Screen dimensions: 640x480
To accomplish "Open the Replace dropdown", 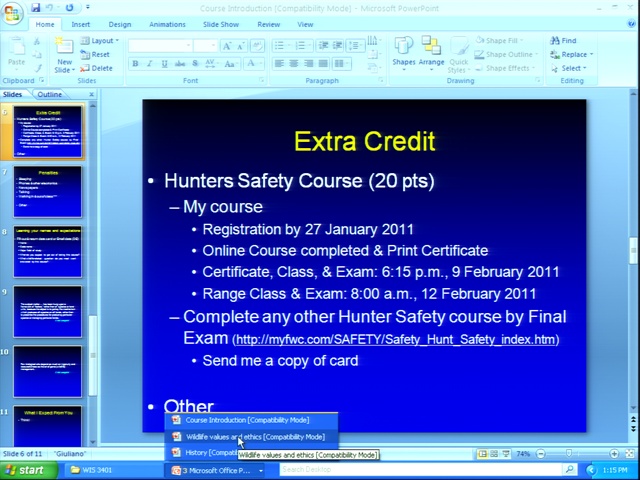I will click(571, 54).
